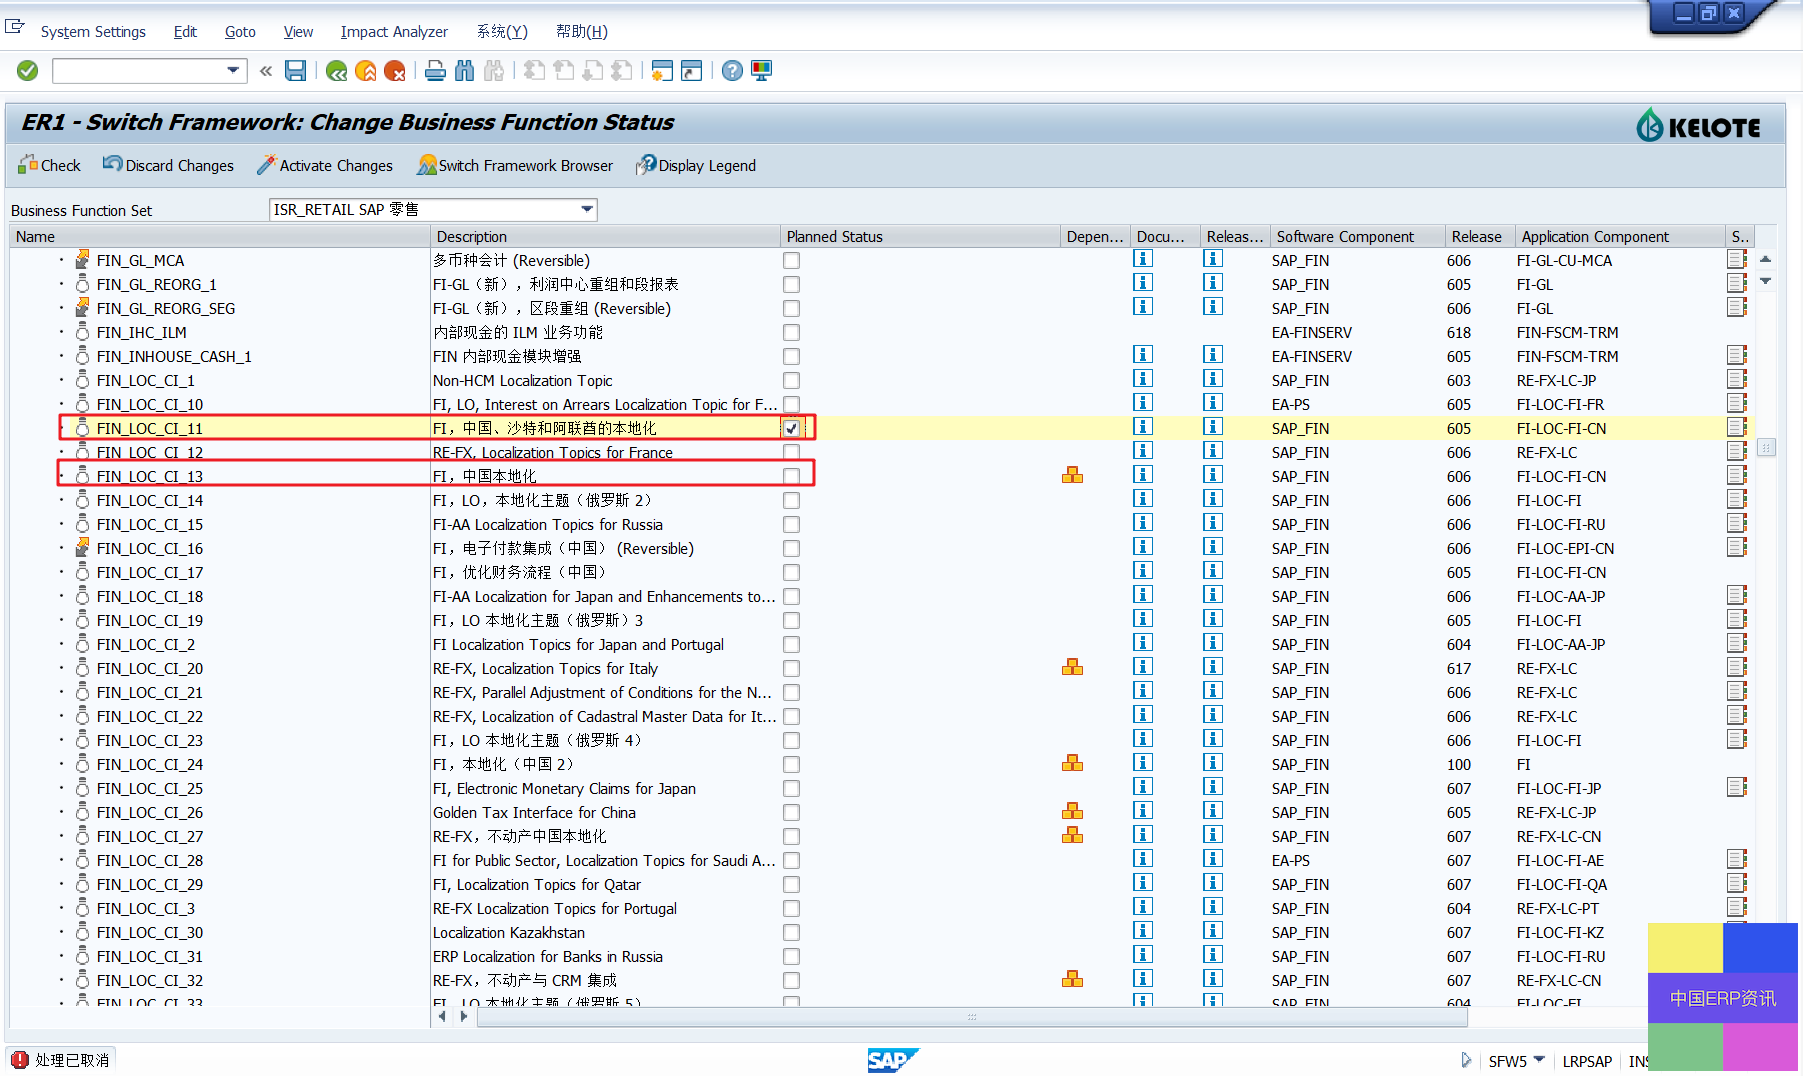Click the Help question mark icon

pos(732,71)
